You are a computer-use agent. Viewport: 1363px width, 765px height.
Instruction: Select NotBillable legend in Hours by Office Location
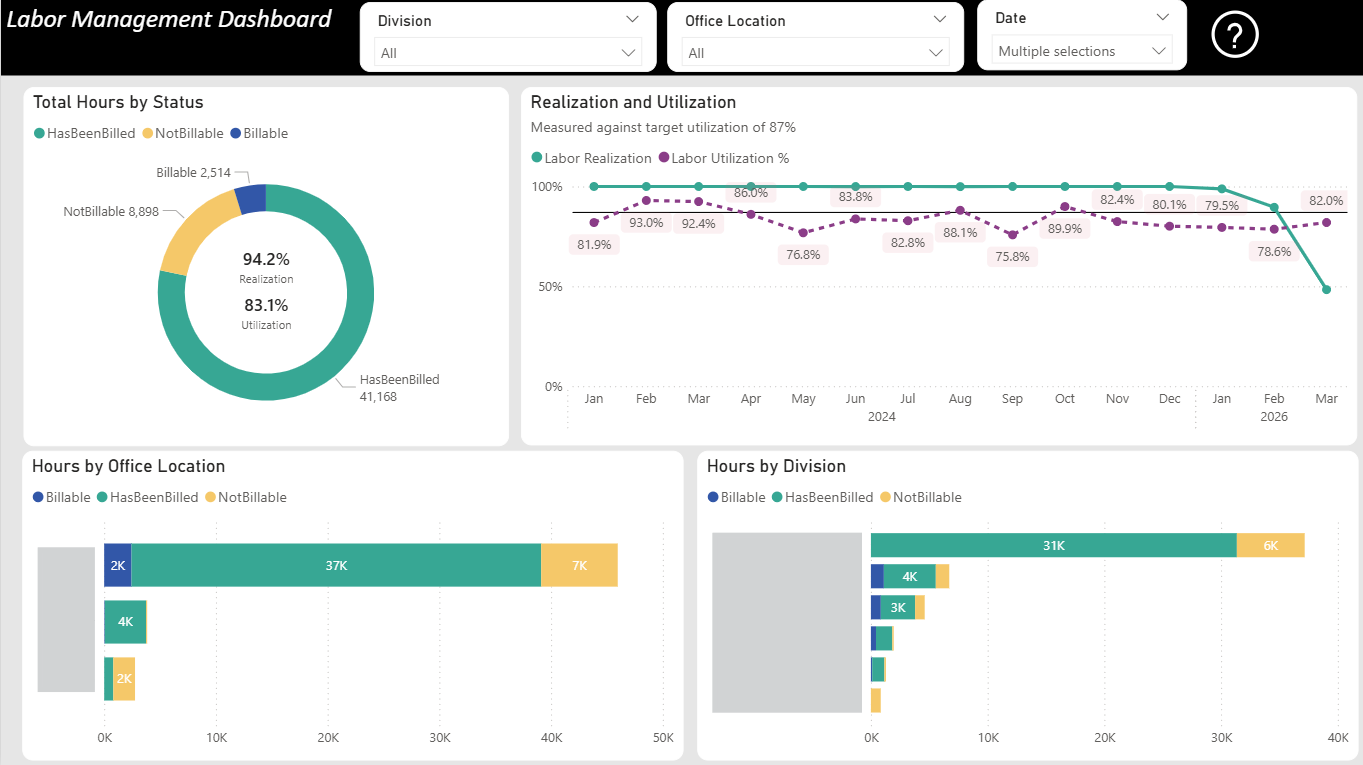pos(245,497)
